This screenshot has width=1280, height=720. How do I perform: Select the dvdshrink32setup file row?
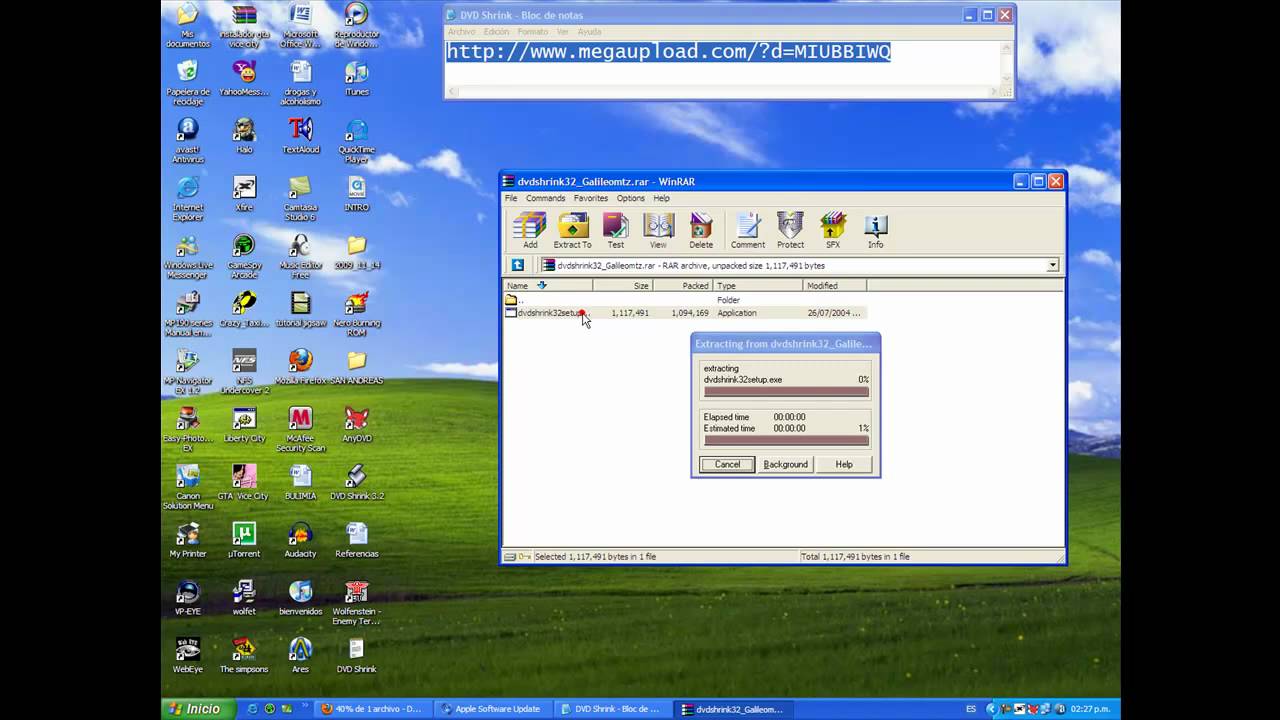point(685,313)
